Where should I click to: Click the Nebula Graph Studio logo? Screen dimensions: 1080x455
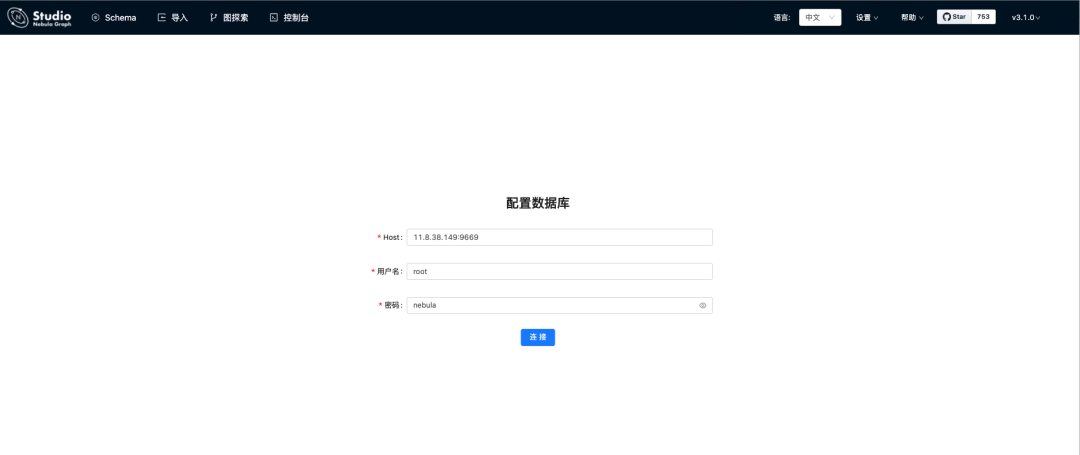41,17
